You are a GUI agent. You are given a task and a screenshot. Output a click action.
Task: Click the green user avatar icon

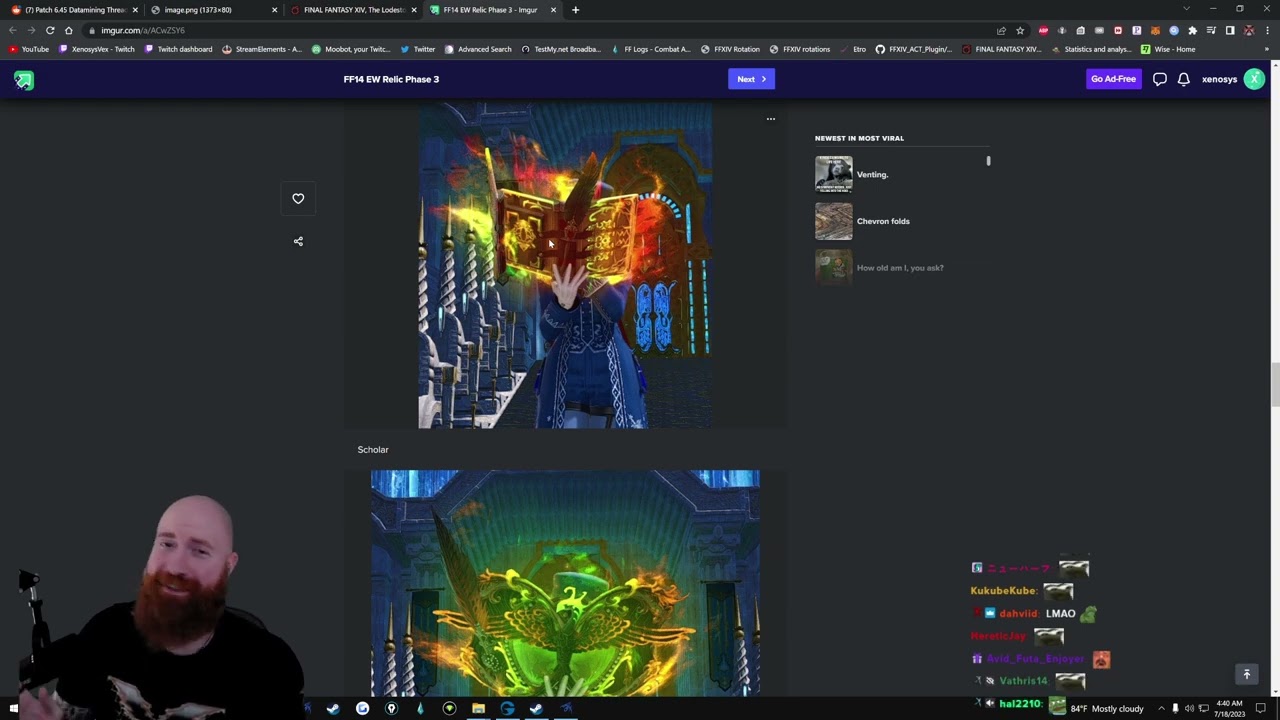[x=1254, y=79]
